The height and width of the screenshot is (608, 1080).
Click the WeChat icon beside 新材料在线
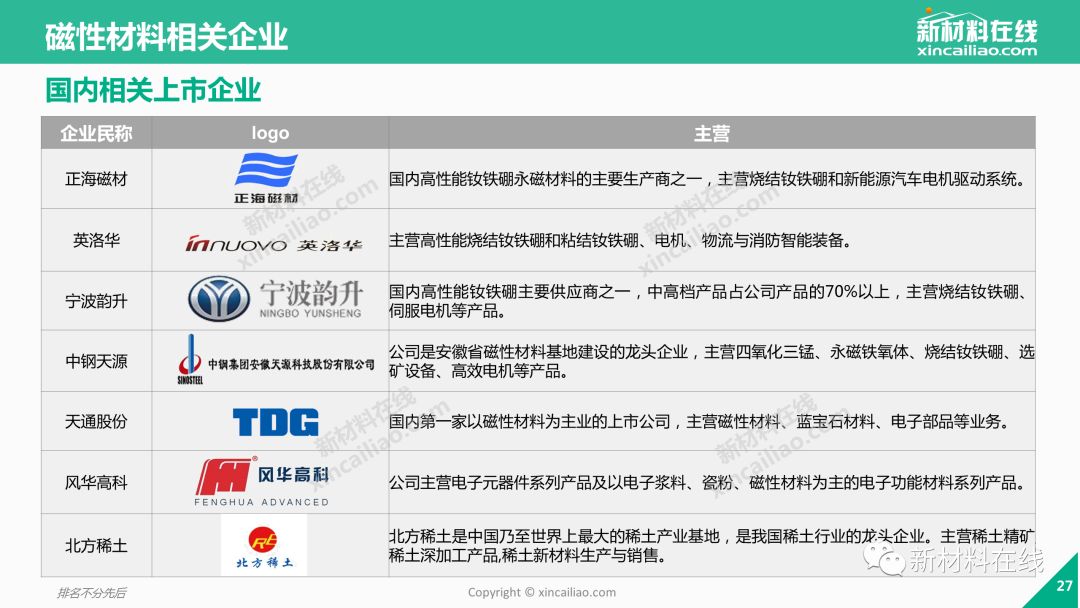point(884,559)
